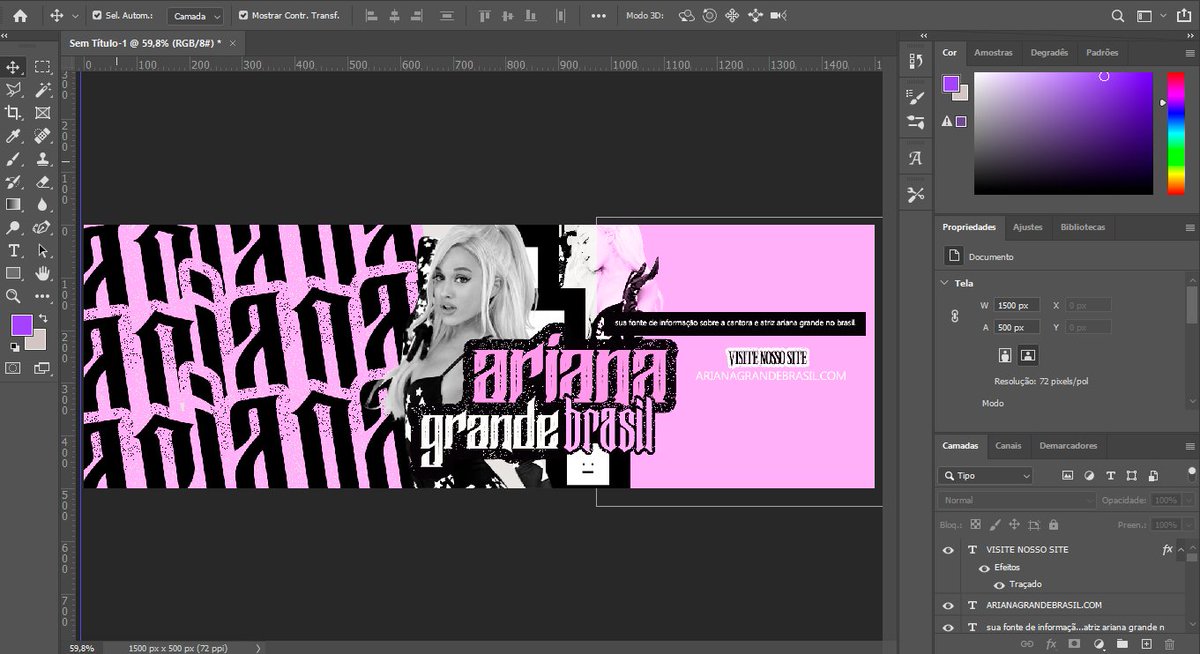The height and width of the screenshot is (654, 1200).
Task: Hide the Traçado effect
Action: (x=999, y=585)
